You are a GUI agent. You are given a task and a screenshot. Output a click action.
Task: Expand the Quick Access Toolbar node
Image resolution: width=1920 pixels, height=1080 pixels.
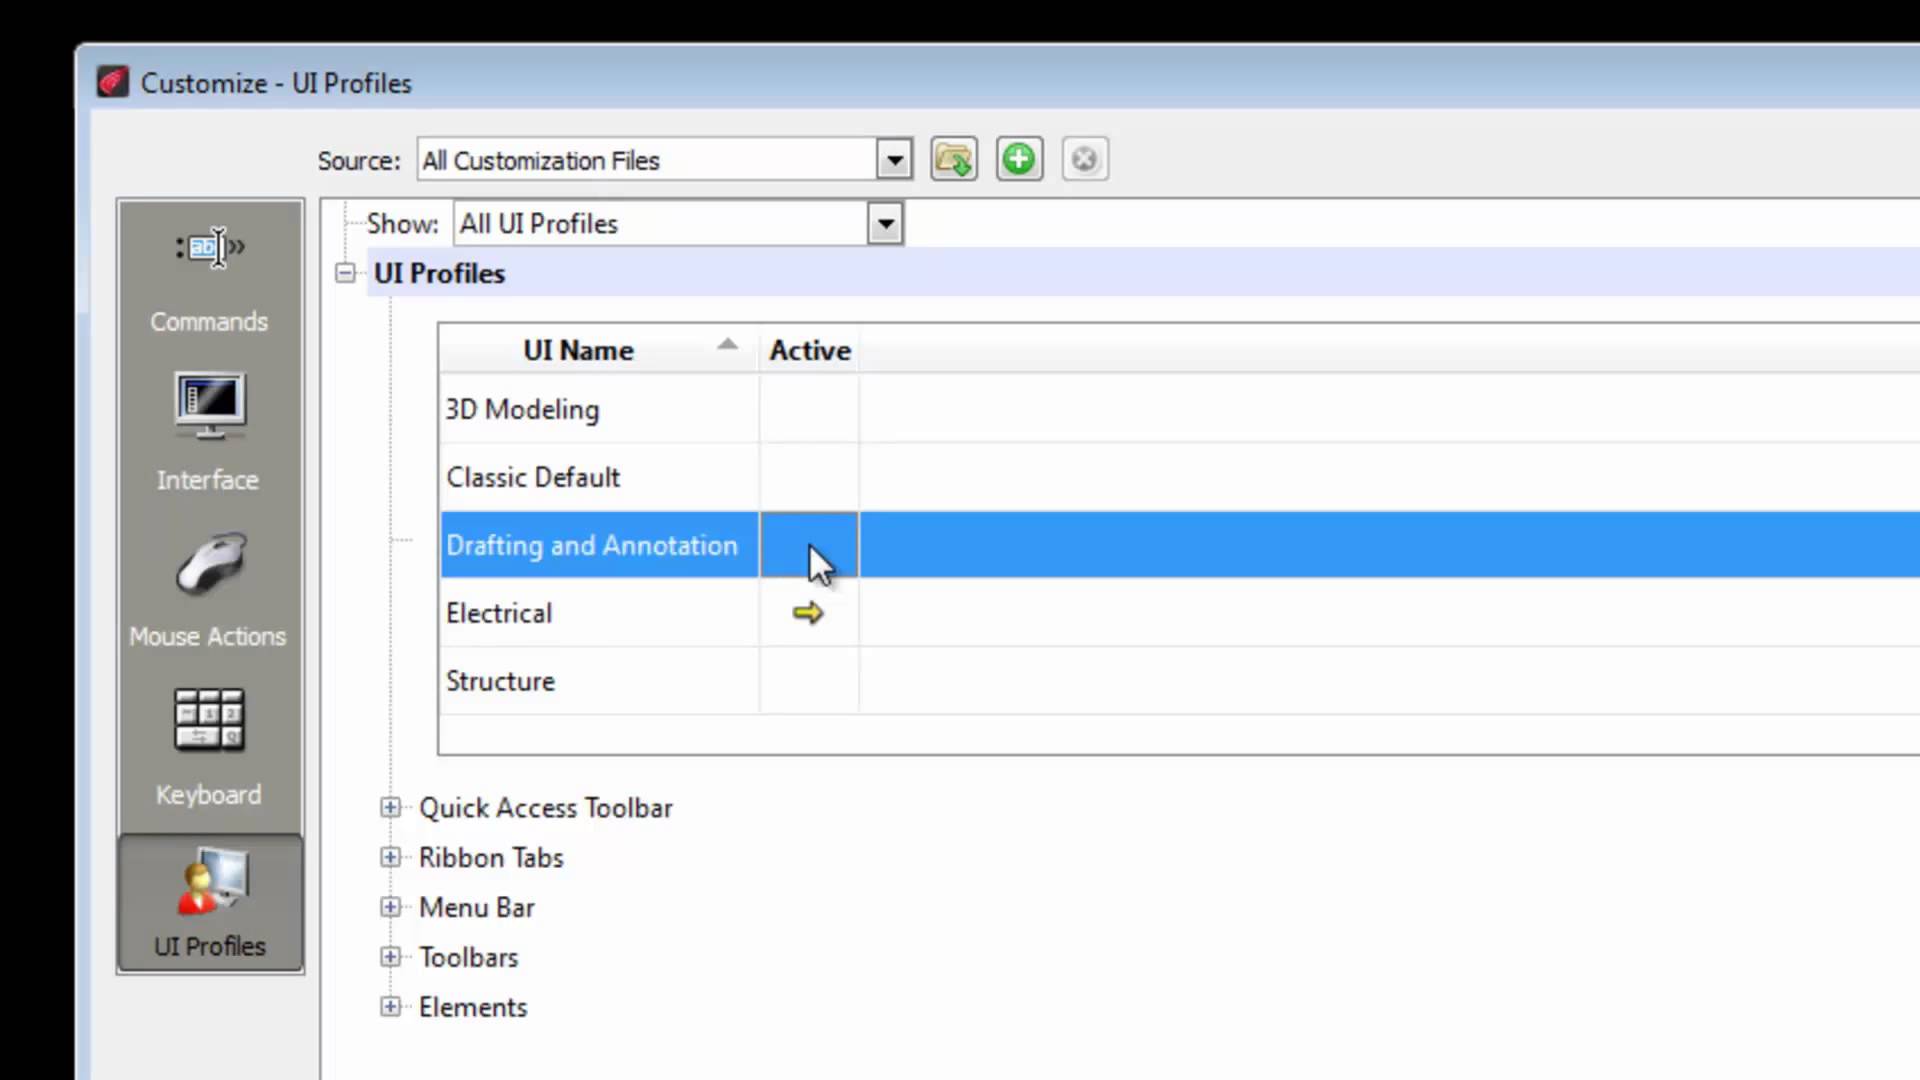pyautogui.click(x=390, y=808)
